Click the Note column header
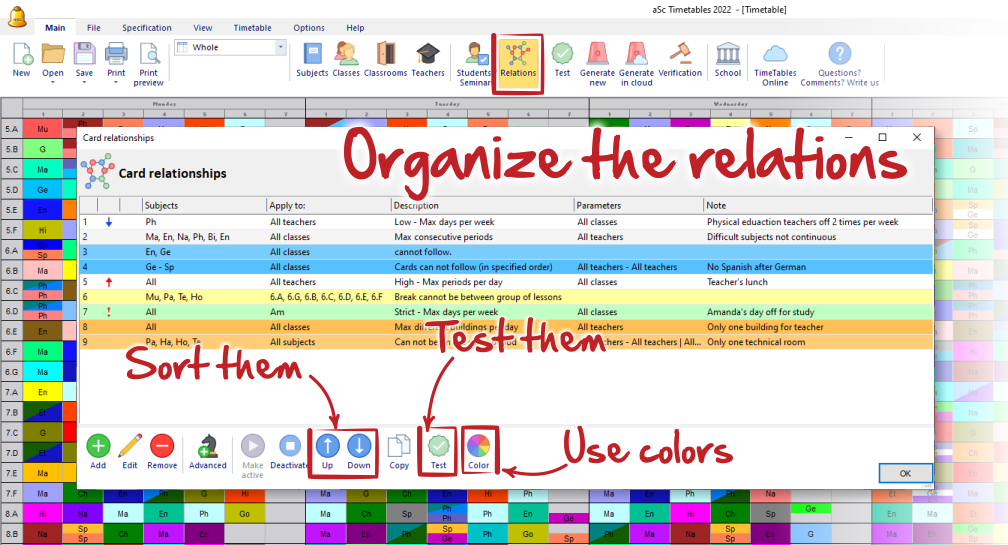Image resolution: width=1008 pixels, height=545 pixels. tap(818, 206)
